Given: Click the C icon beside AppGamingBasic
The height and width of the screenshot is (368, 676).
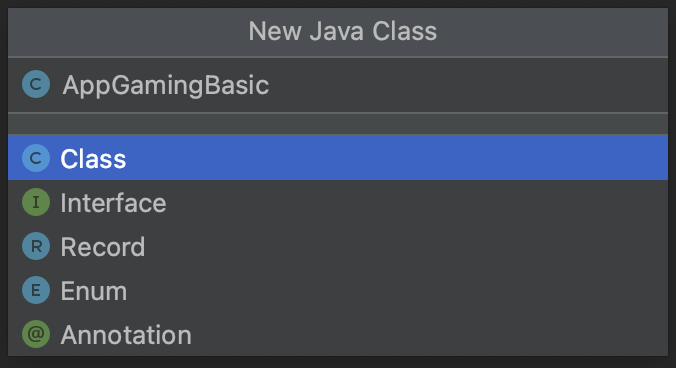Looking at the screenshot, I should click(x=36, y=84).
